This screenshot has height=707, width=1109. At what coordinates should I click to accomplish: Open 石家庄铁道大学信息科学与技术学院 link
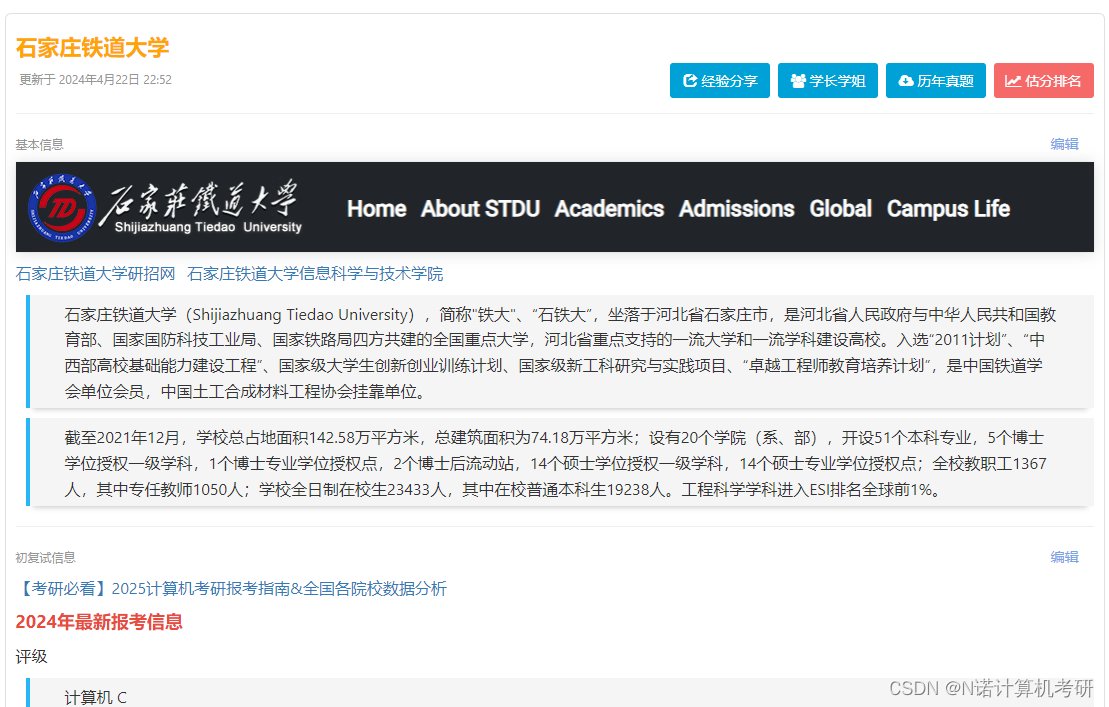coord(315,274)
